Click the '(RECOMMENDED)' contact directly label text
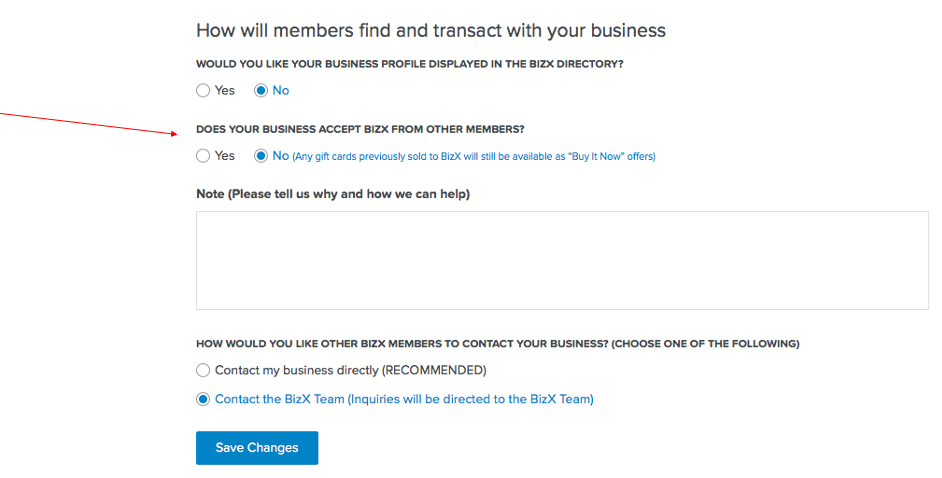 [434, 370]
